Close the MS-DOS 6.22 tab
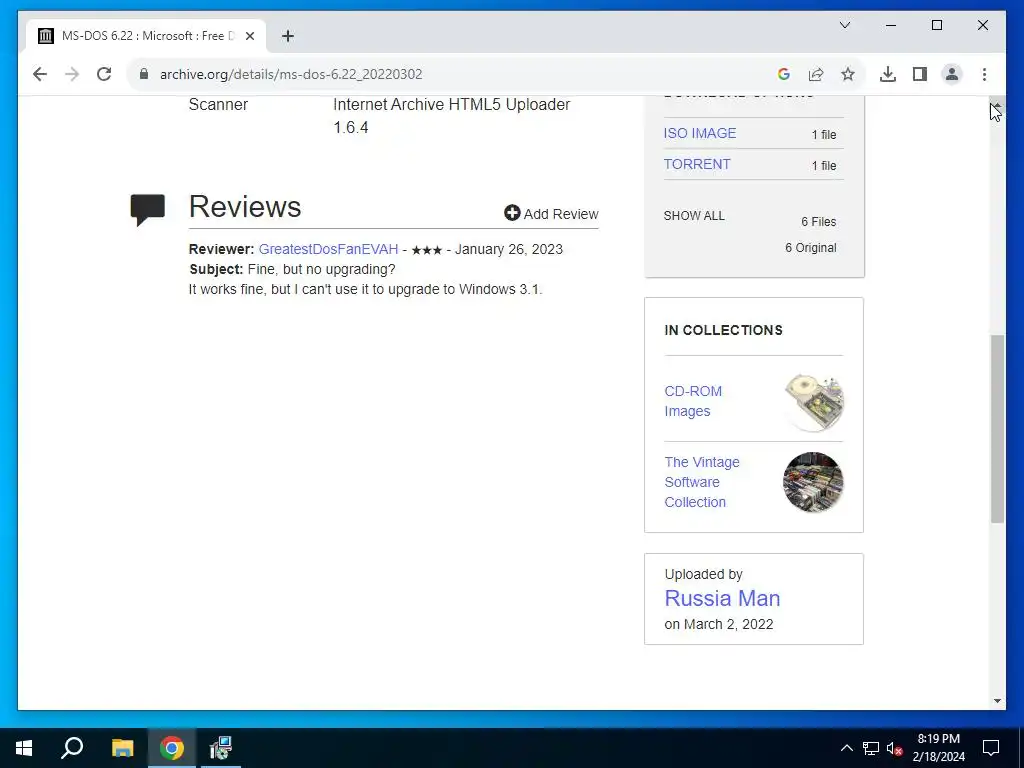The width and height of the screenshot is (1024, 768). pyautogui.click(x=249, y=36)
